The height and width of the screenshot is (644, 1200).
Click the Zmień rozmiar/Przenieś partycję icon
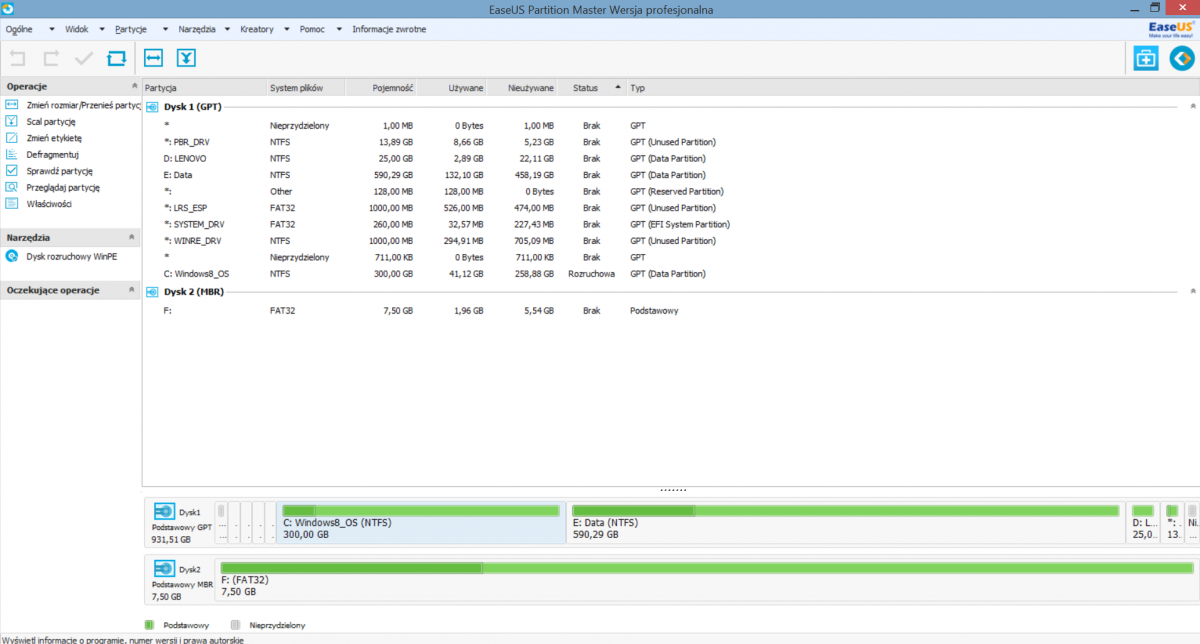pos(12,105)
